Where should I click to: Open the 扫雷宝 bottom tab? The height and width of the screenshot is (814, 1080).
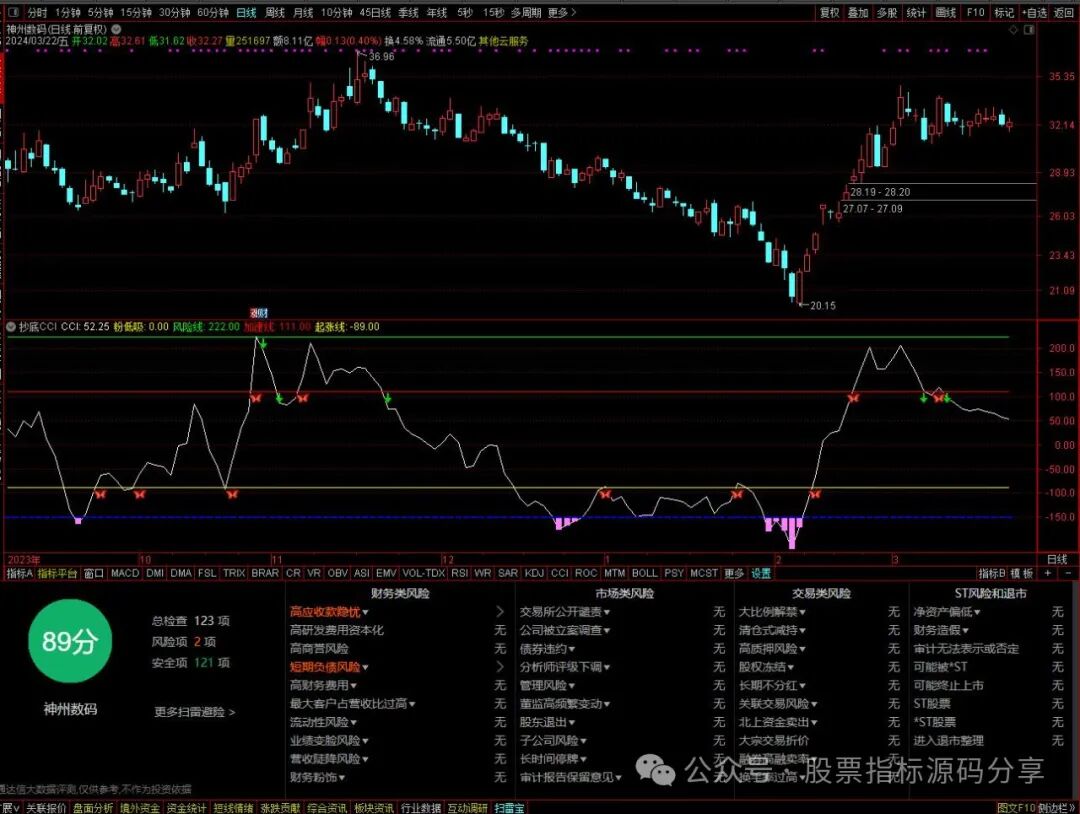point(509,808)
